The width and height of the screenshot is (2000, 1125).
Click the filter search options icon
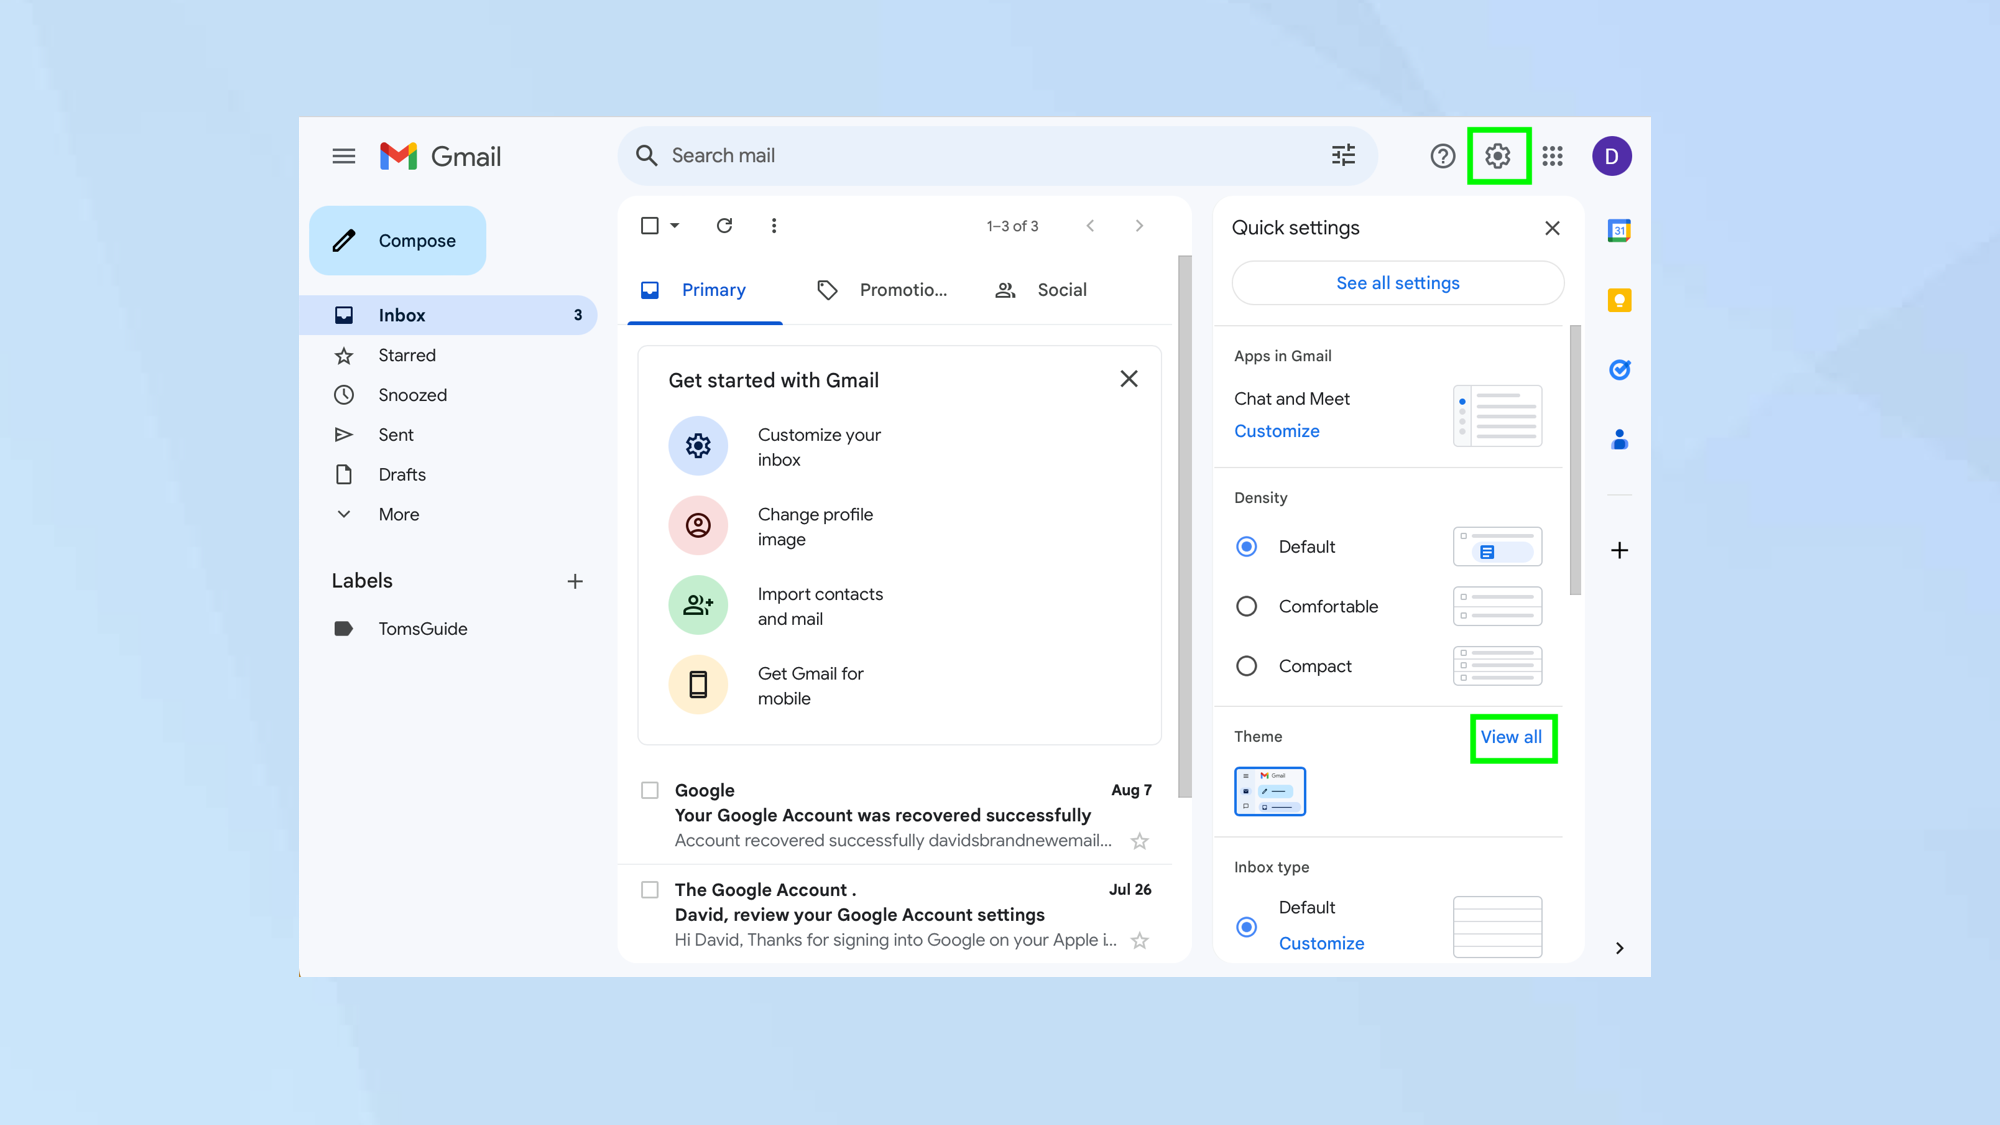[1343, 155]
